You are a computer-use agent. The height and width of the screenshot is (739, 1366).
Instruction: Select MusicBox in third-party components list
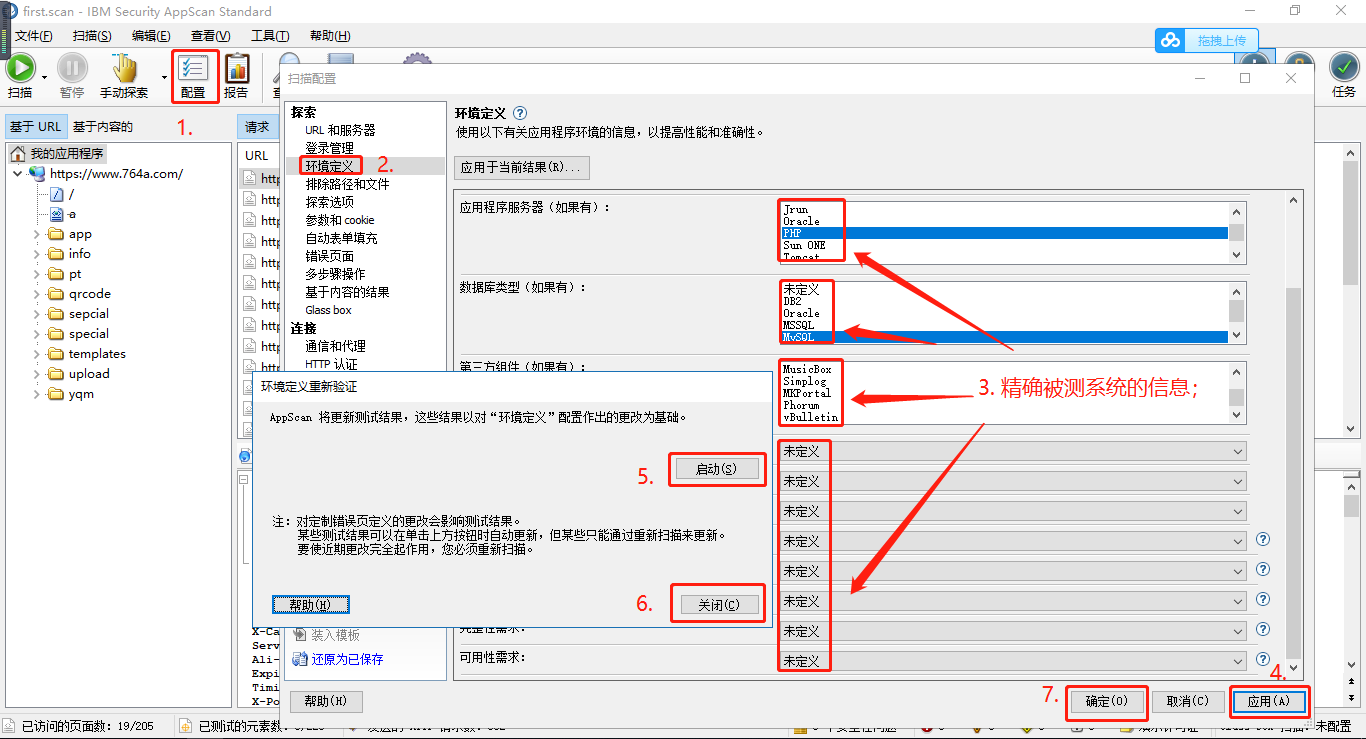click(x=1004, y=369)
